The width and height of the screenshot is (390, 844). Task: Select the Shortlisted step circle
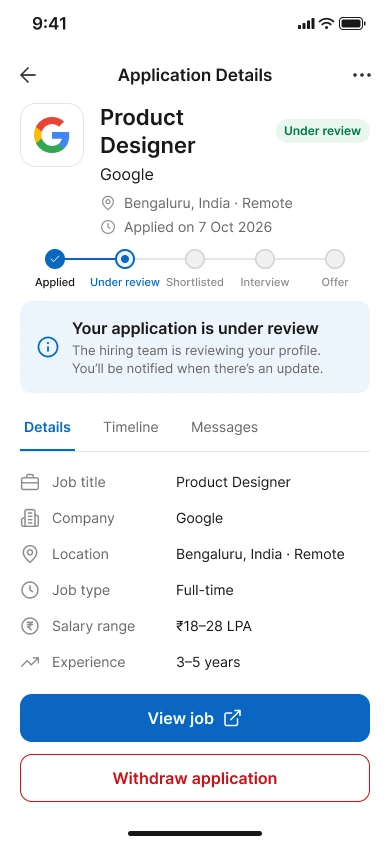click(x=195, y=259)
